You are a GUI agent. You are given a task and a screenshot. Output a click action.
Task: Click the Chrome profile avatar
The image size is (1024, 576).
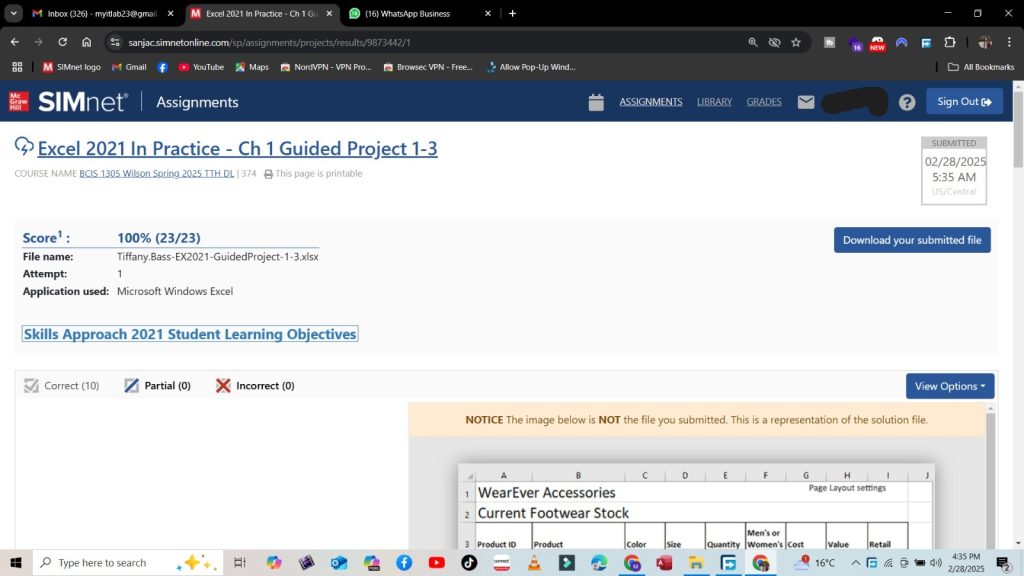click(985, 42)
